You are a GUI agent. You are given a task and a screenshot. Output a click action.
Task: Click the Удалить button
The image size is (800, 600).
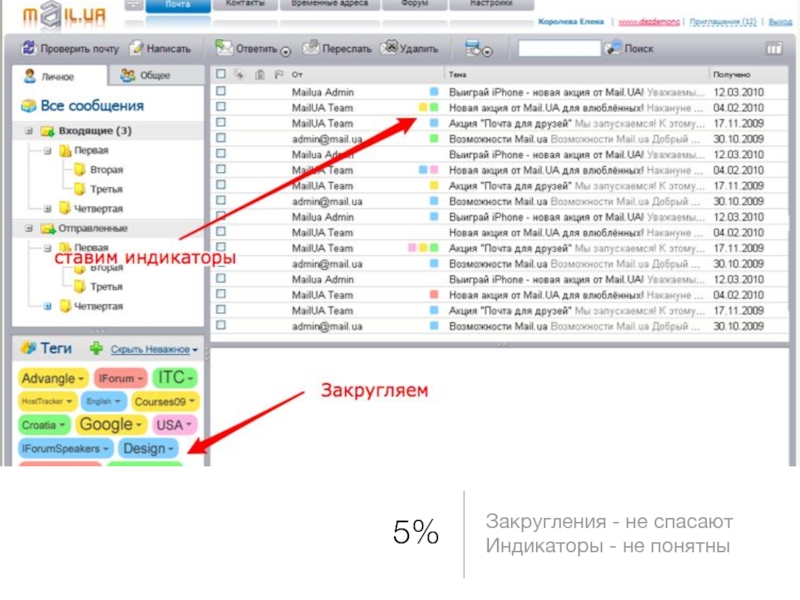click(x=410, y=48)
